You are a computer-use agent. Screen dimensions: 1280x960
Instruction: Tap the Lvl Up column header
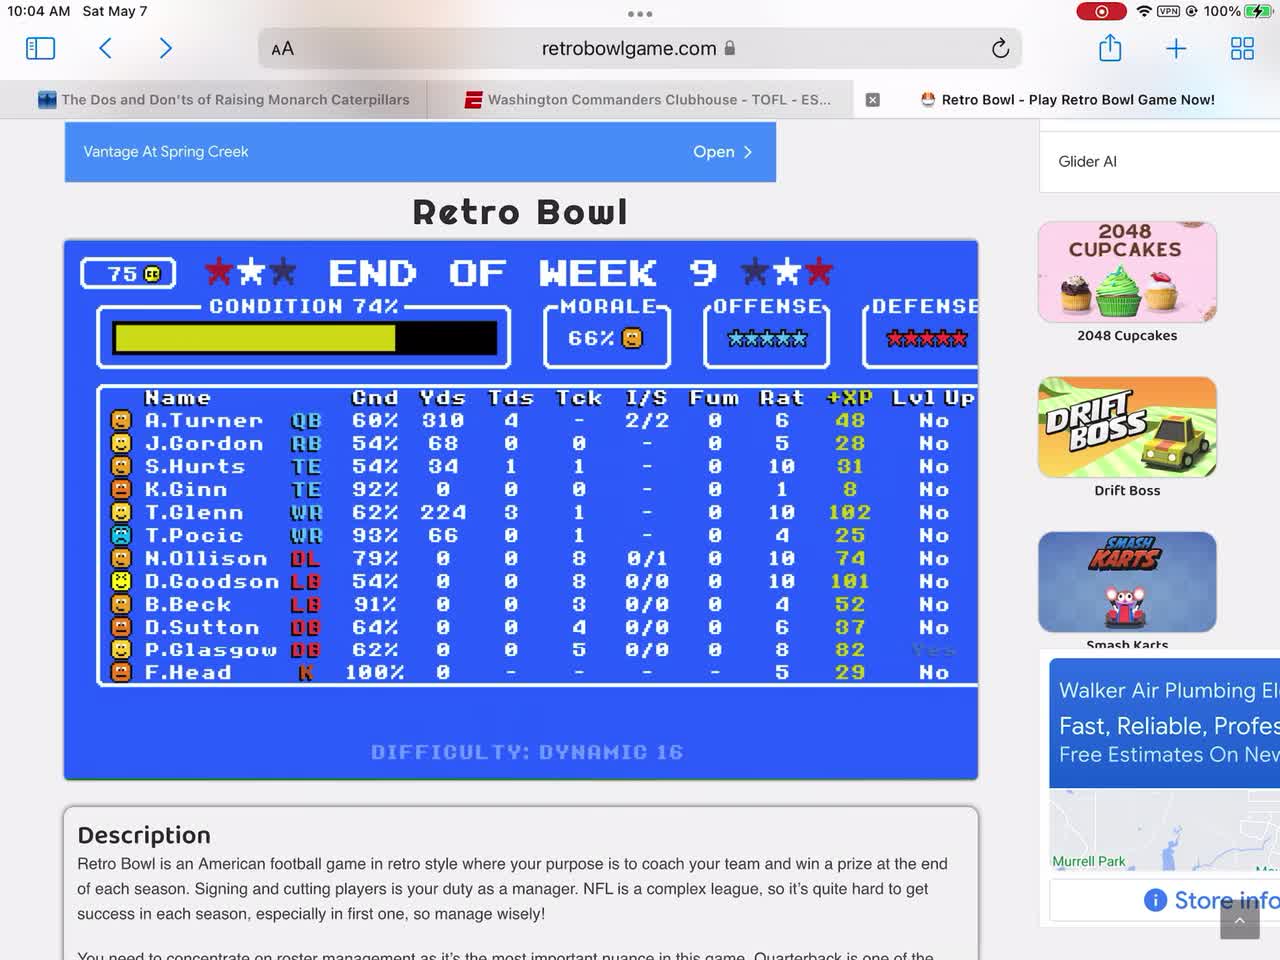(x=933, y=398)
